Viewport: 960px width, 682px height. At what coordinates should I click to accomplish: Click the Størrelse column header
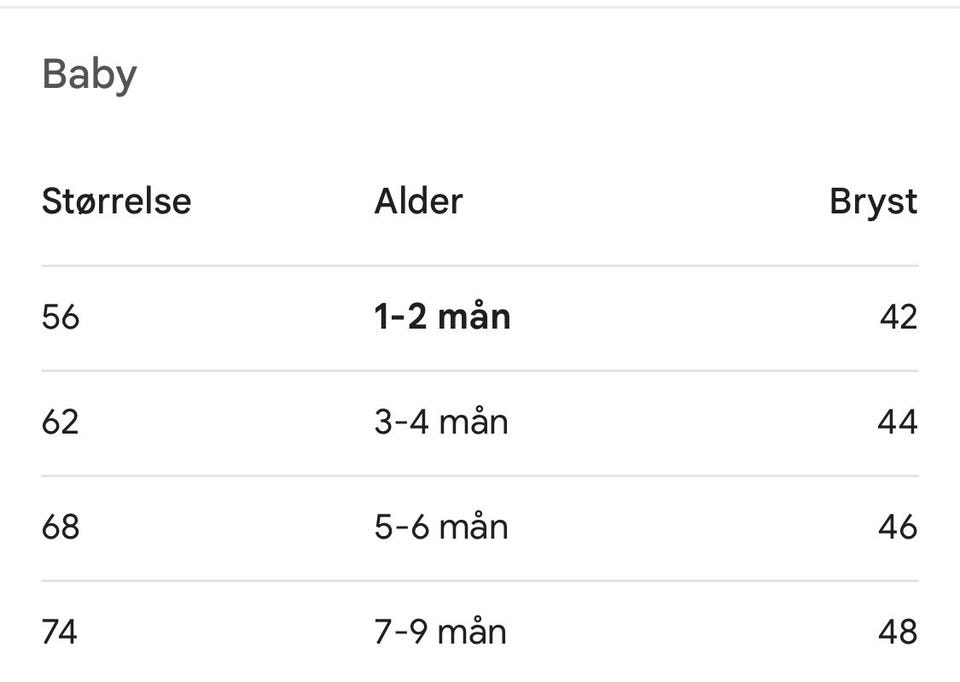(x=116, y=201)
